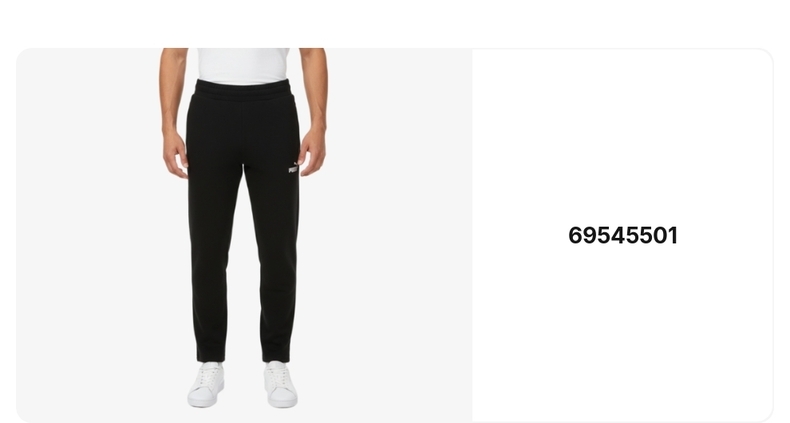The height and width of the screenshot is (423, 790).
Task: Click the white panel below the product code
Action: [623, 333]
